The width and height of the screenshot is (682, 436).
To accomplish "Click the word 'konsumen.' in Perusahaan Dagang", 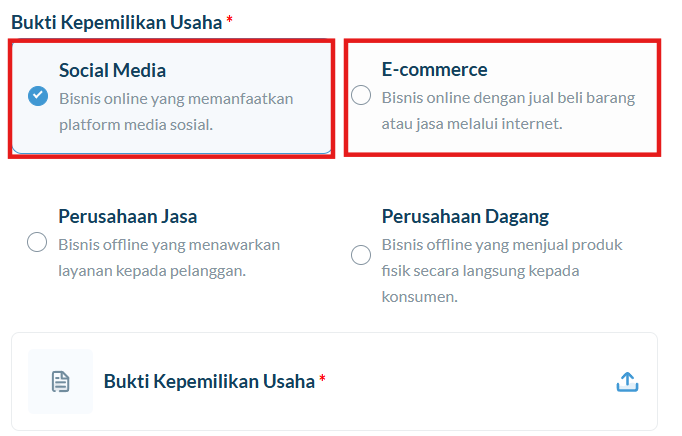I will (420, 297).
